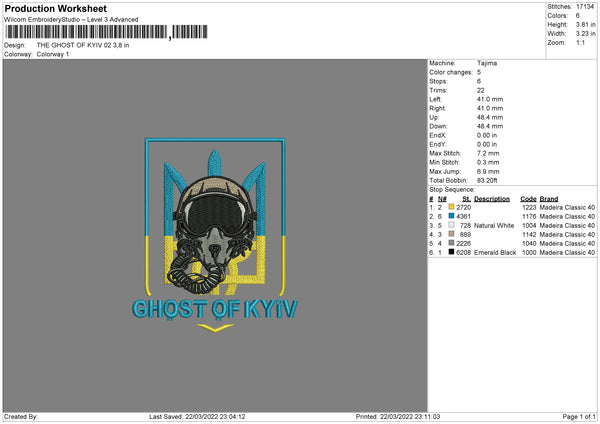This screenshot has width=600, height=424.
Task: Click the Emerald Black thread color swatch
Action: click(451, 252)
